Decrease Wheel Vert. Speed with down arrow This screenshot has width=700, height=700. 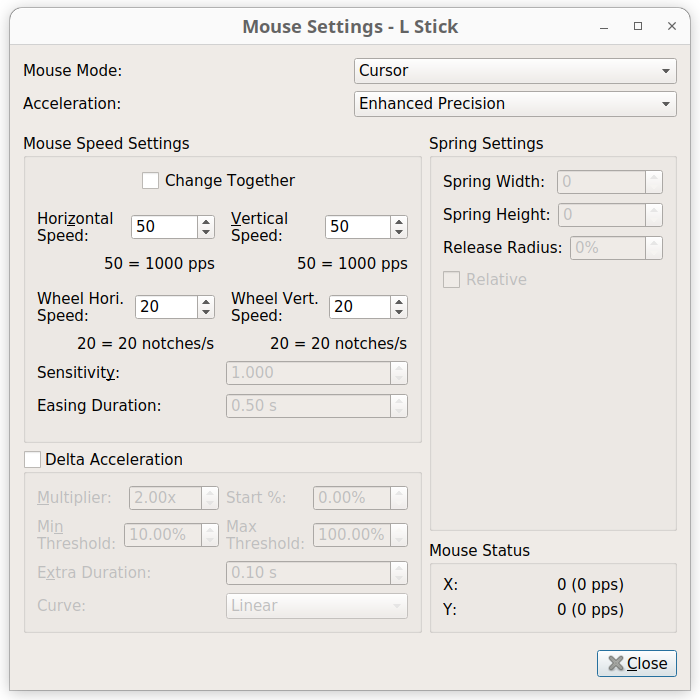click(x=399, y=312)
